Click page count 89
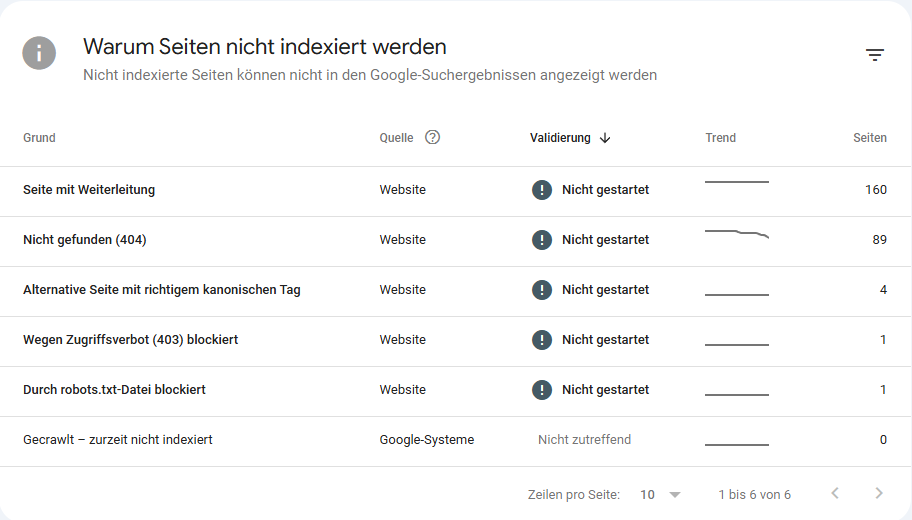This screenshot has height=520, width=912. pyautogui.click(x=879, y=240)
